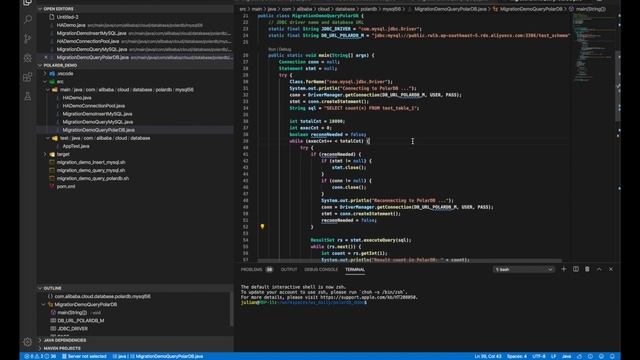Click the thumbs-up Java status icon
Image resolution: width=640 pixels, height=360 pixels.
click(579, 356)
